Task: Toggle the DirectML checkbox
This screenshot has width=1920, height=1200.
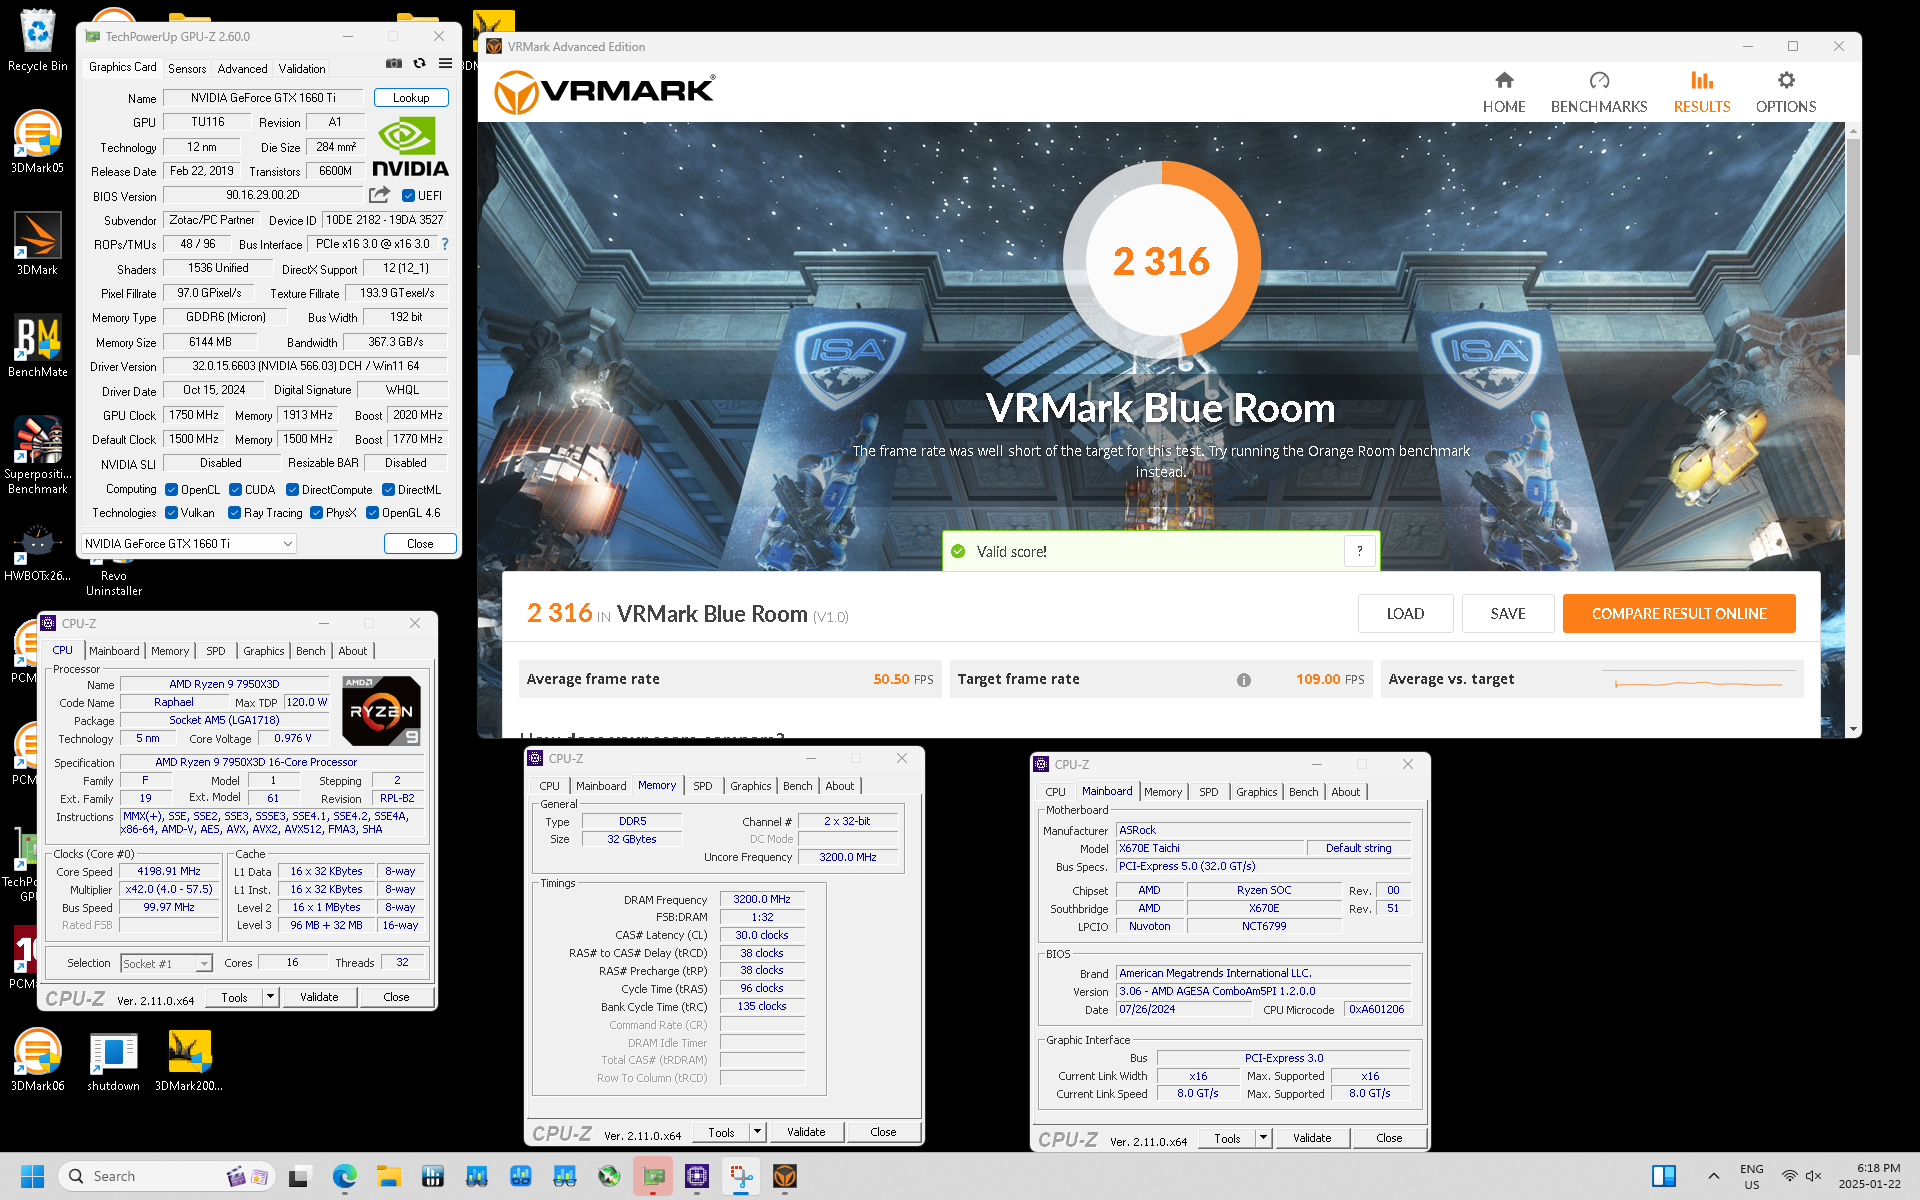Action: pos(388,490)
